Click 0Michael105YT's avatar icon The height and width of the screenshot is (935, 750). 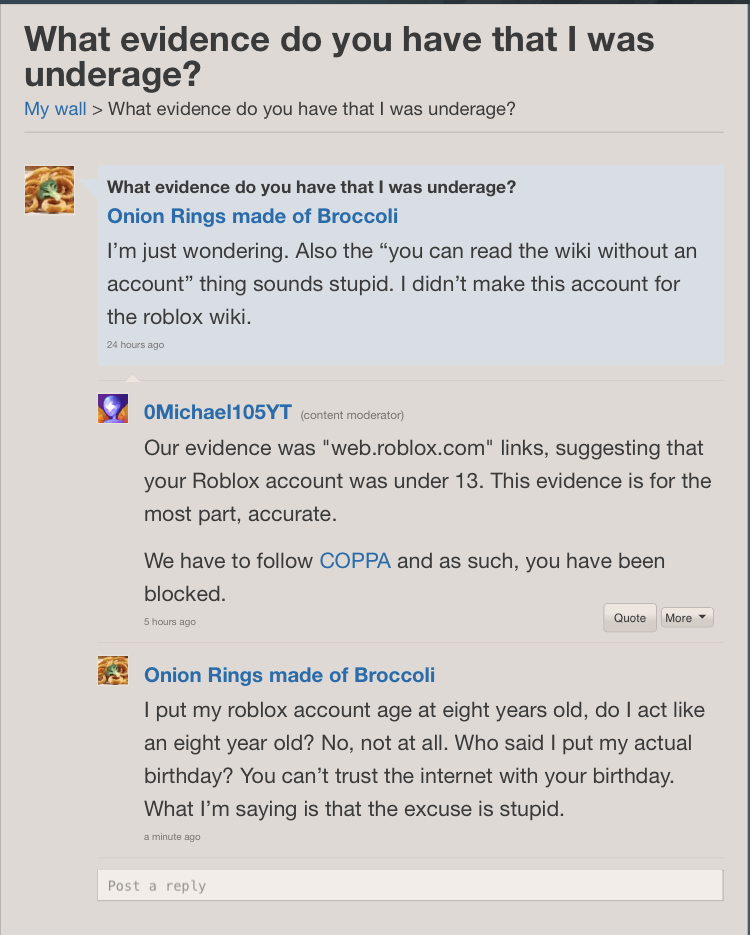coord(113,408)
